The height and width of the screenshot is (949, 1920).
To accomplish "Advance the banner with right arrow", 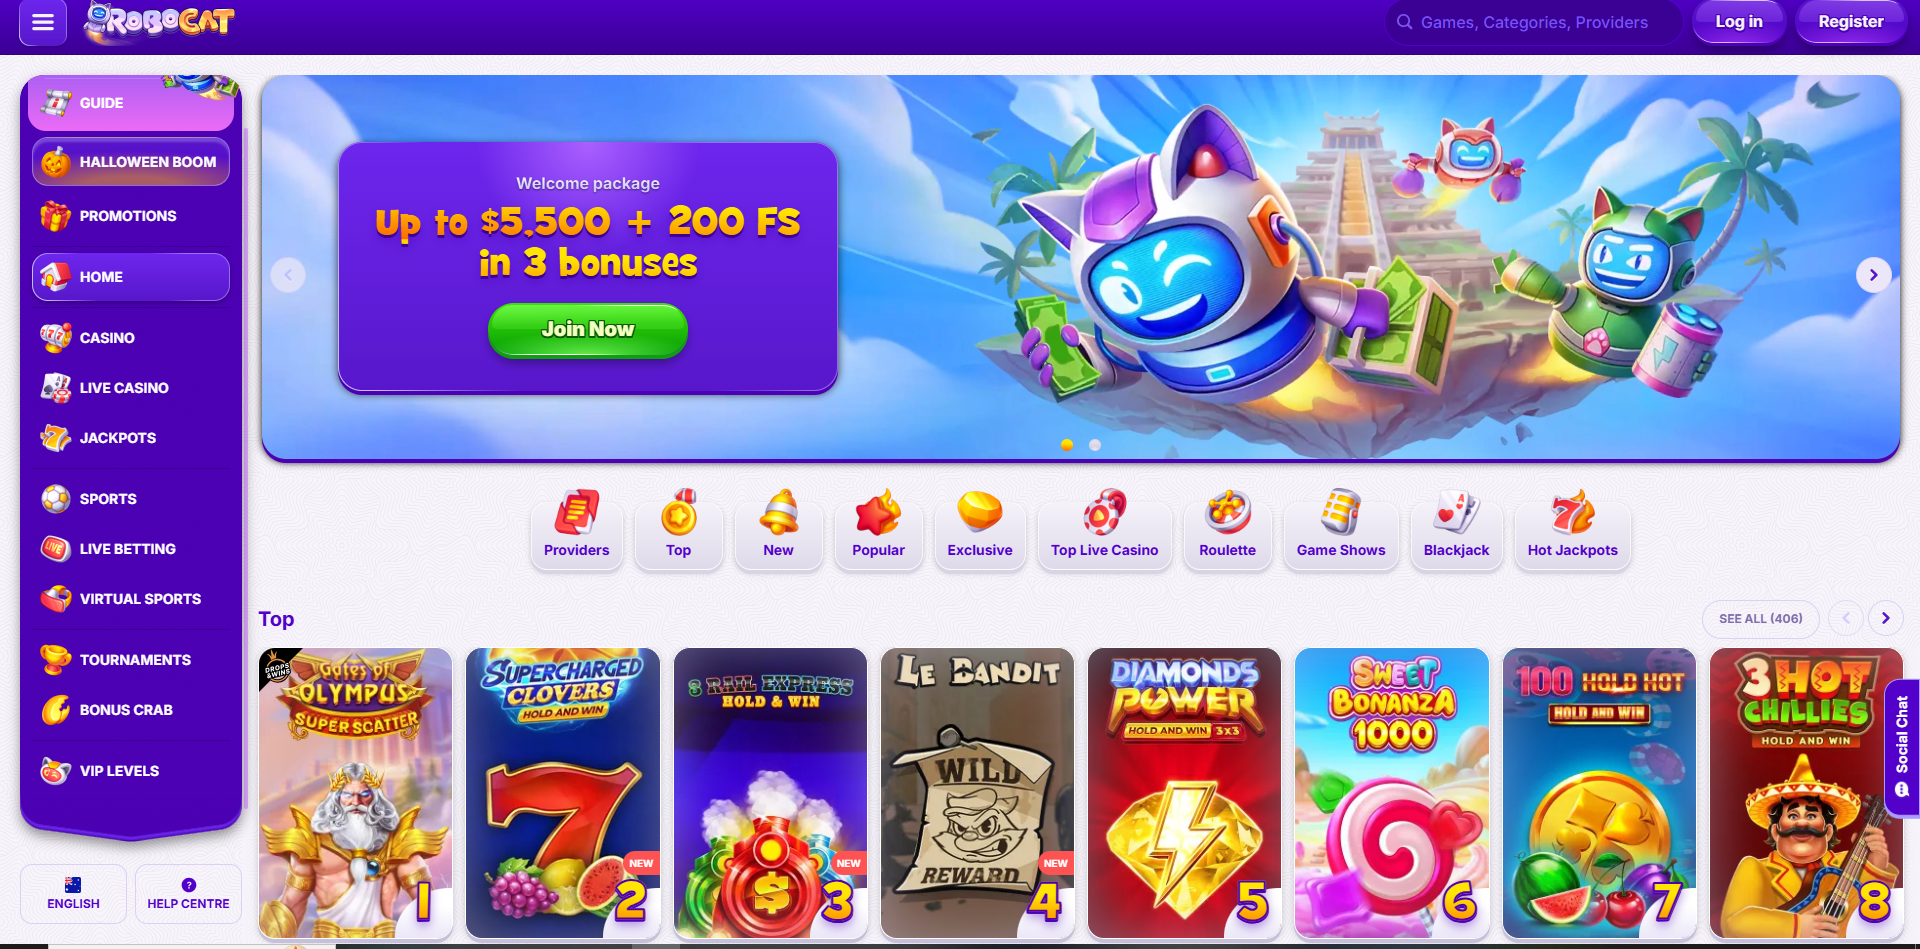I will (x=1873, y=275).
